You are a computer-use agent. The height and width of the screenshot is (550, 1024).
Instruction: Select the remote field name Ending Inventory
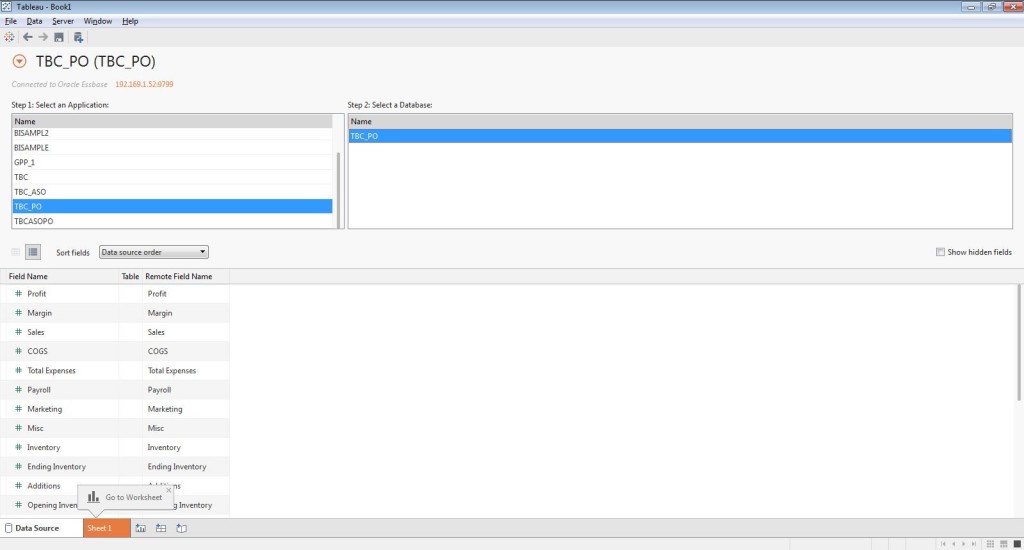point(177,466)
